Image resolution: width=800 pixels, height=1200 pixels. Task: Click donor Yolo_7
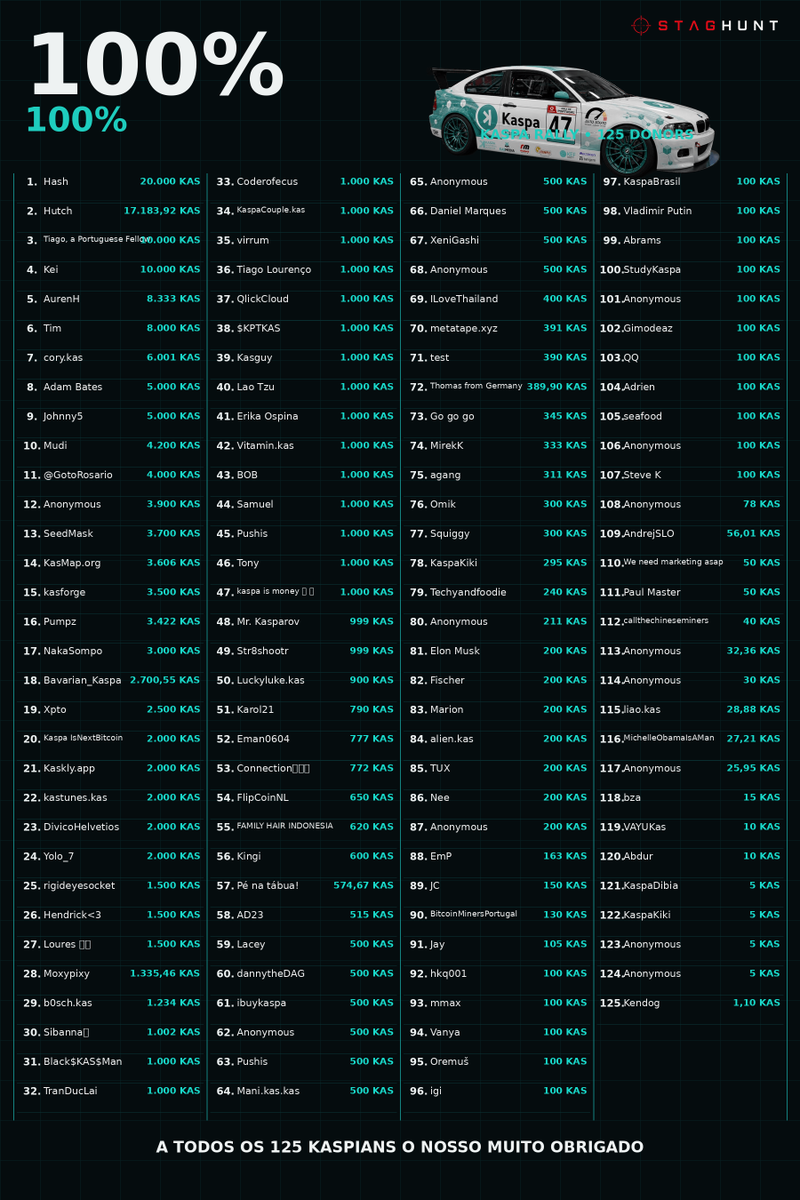pyautogui.click(x=59, y=856)
